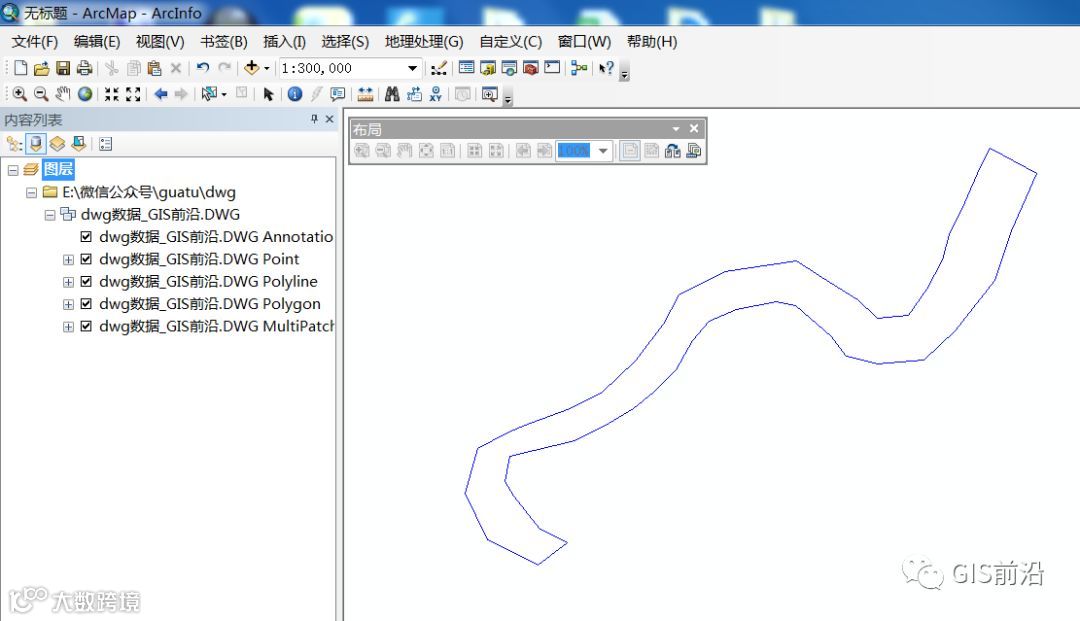Open Add Data dropdown arrow
Screen dimensions: 1080x621
pyautogui.click(x=267, y=68)
